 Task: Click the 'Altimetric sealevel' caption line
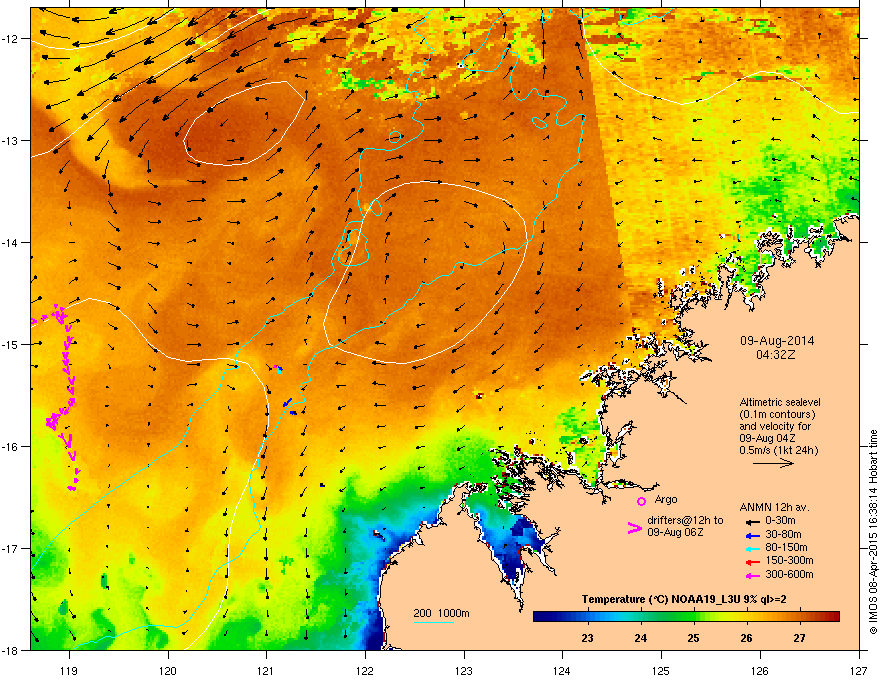click(x=780, y=402)
